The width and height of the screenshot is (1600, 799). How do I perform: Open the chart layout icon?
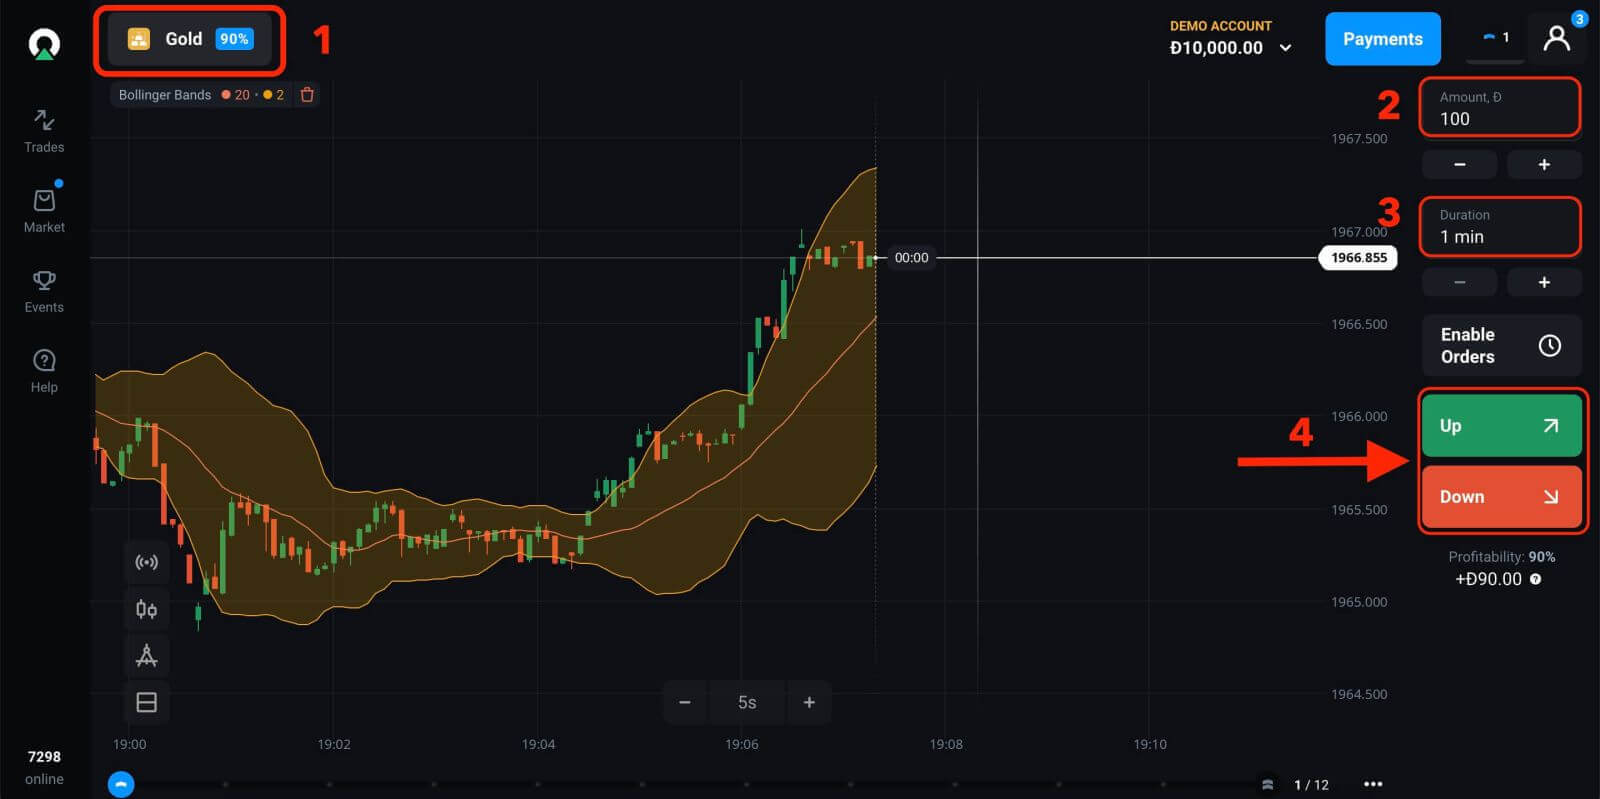(146, 702)
